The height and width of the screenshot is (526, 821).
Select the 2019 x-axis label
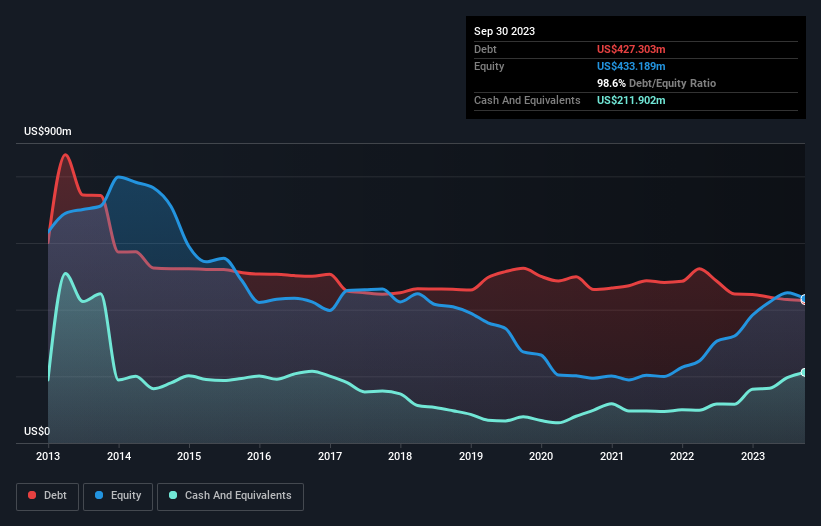point(470,457)
